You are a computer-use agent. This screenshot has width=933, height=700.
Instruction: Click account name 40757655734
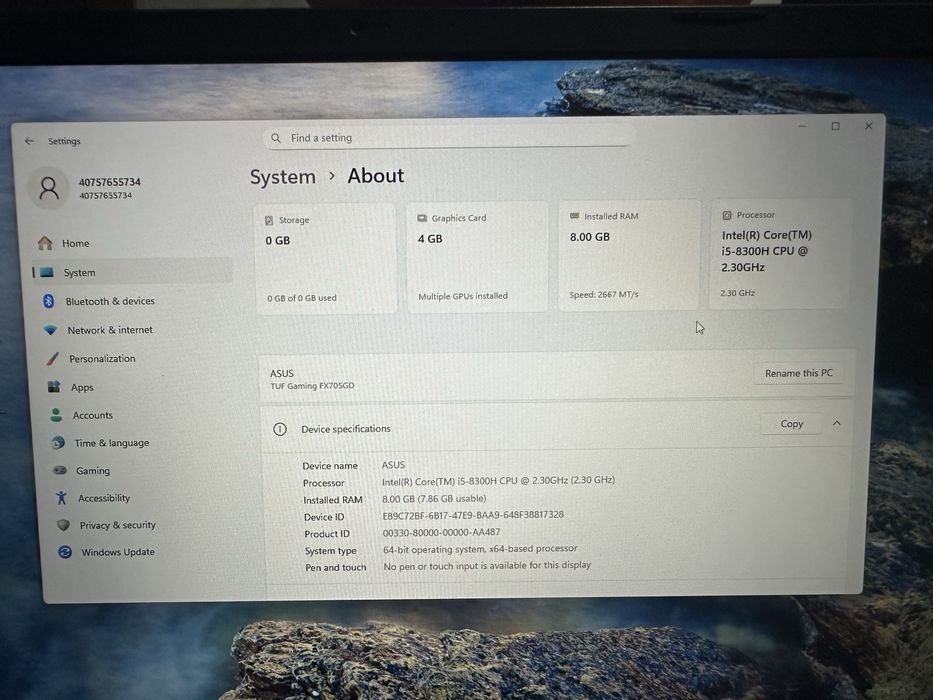pyautogui.click(x=109, y=182)
